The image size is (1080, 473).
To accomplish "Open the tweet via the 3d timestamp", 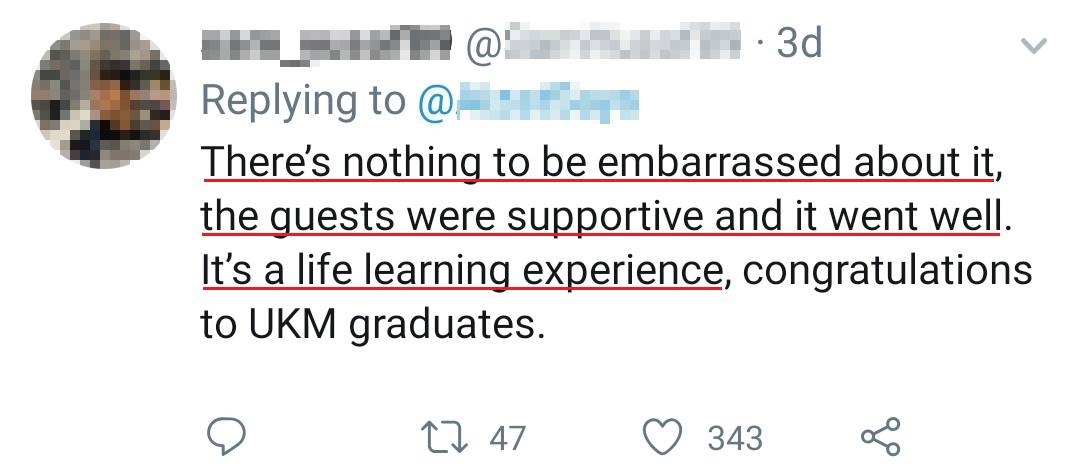I will [799, 44].
